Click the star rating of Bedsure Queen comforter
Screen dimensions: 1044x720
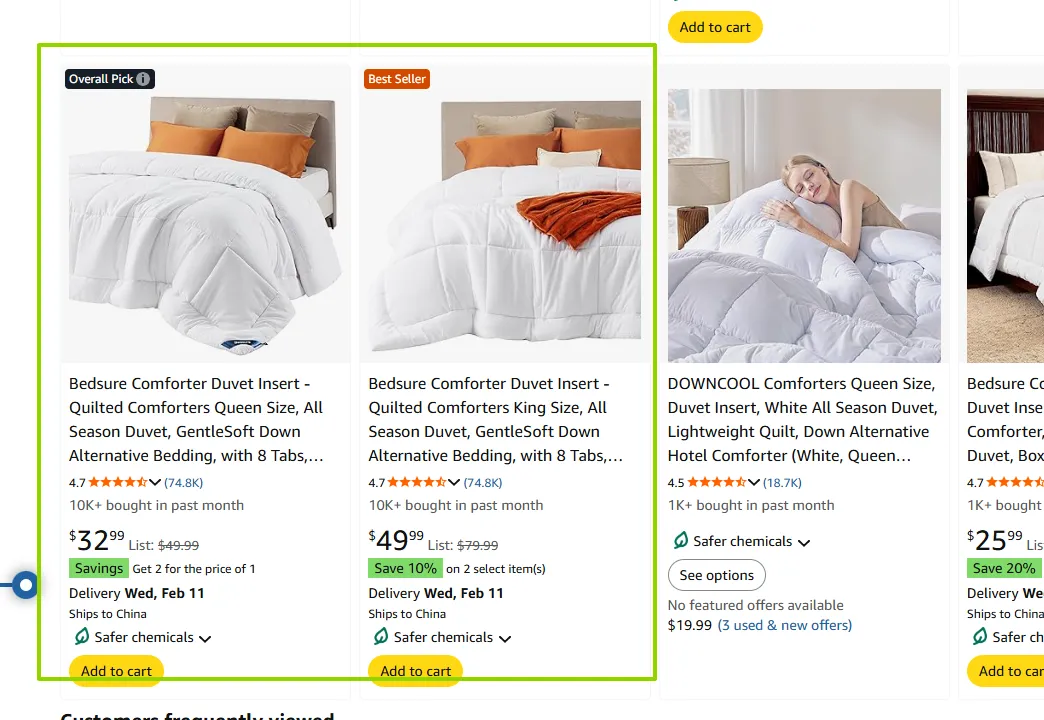tap(118, 482)
